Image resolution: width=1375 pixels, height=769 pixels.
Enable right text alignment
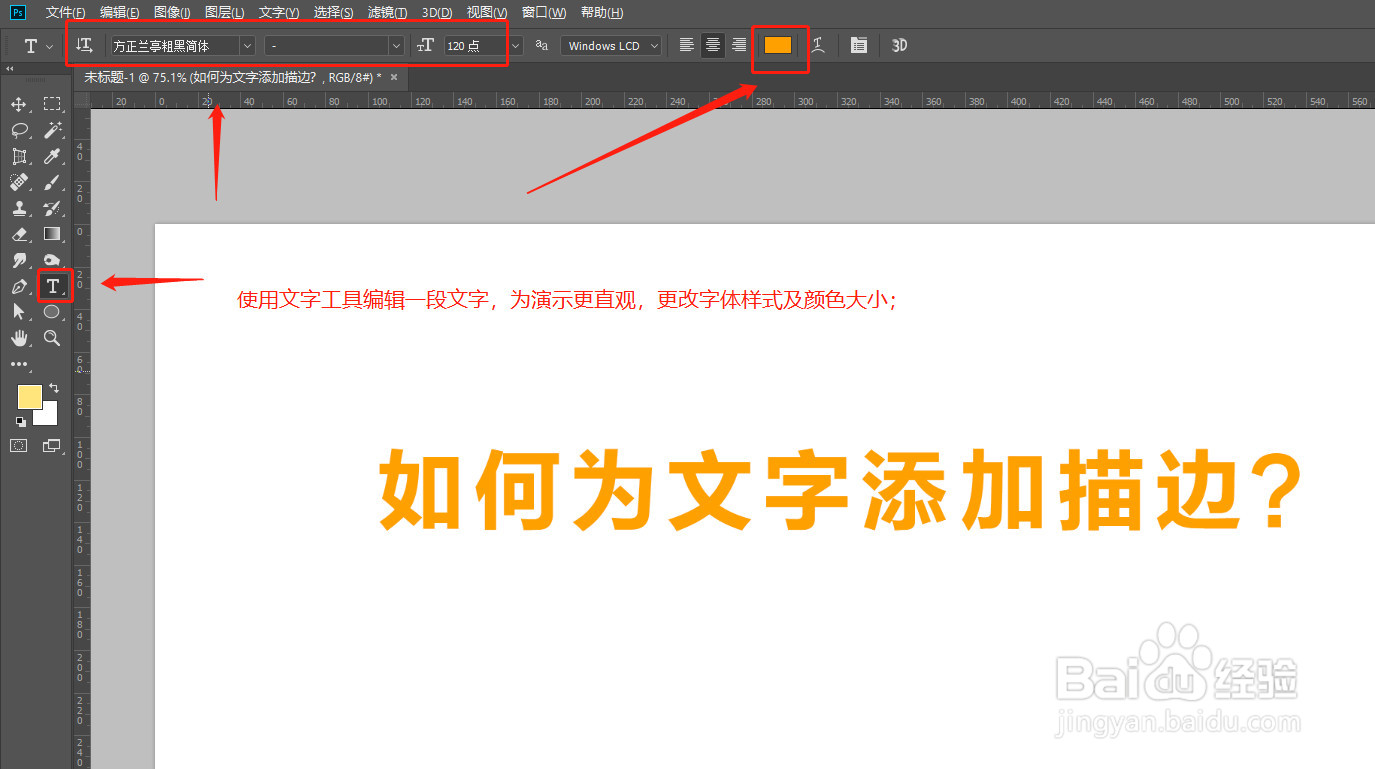click(x=739, y=45)
